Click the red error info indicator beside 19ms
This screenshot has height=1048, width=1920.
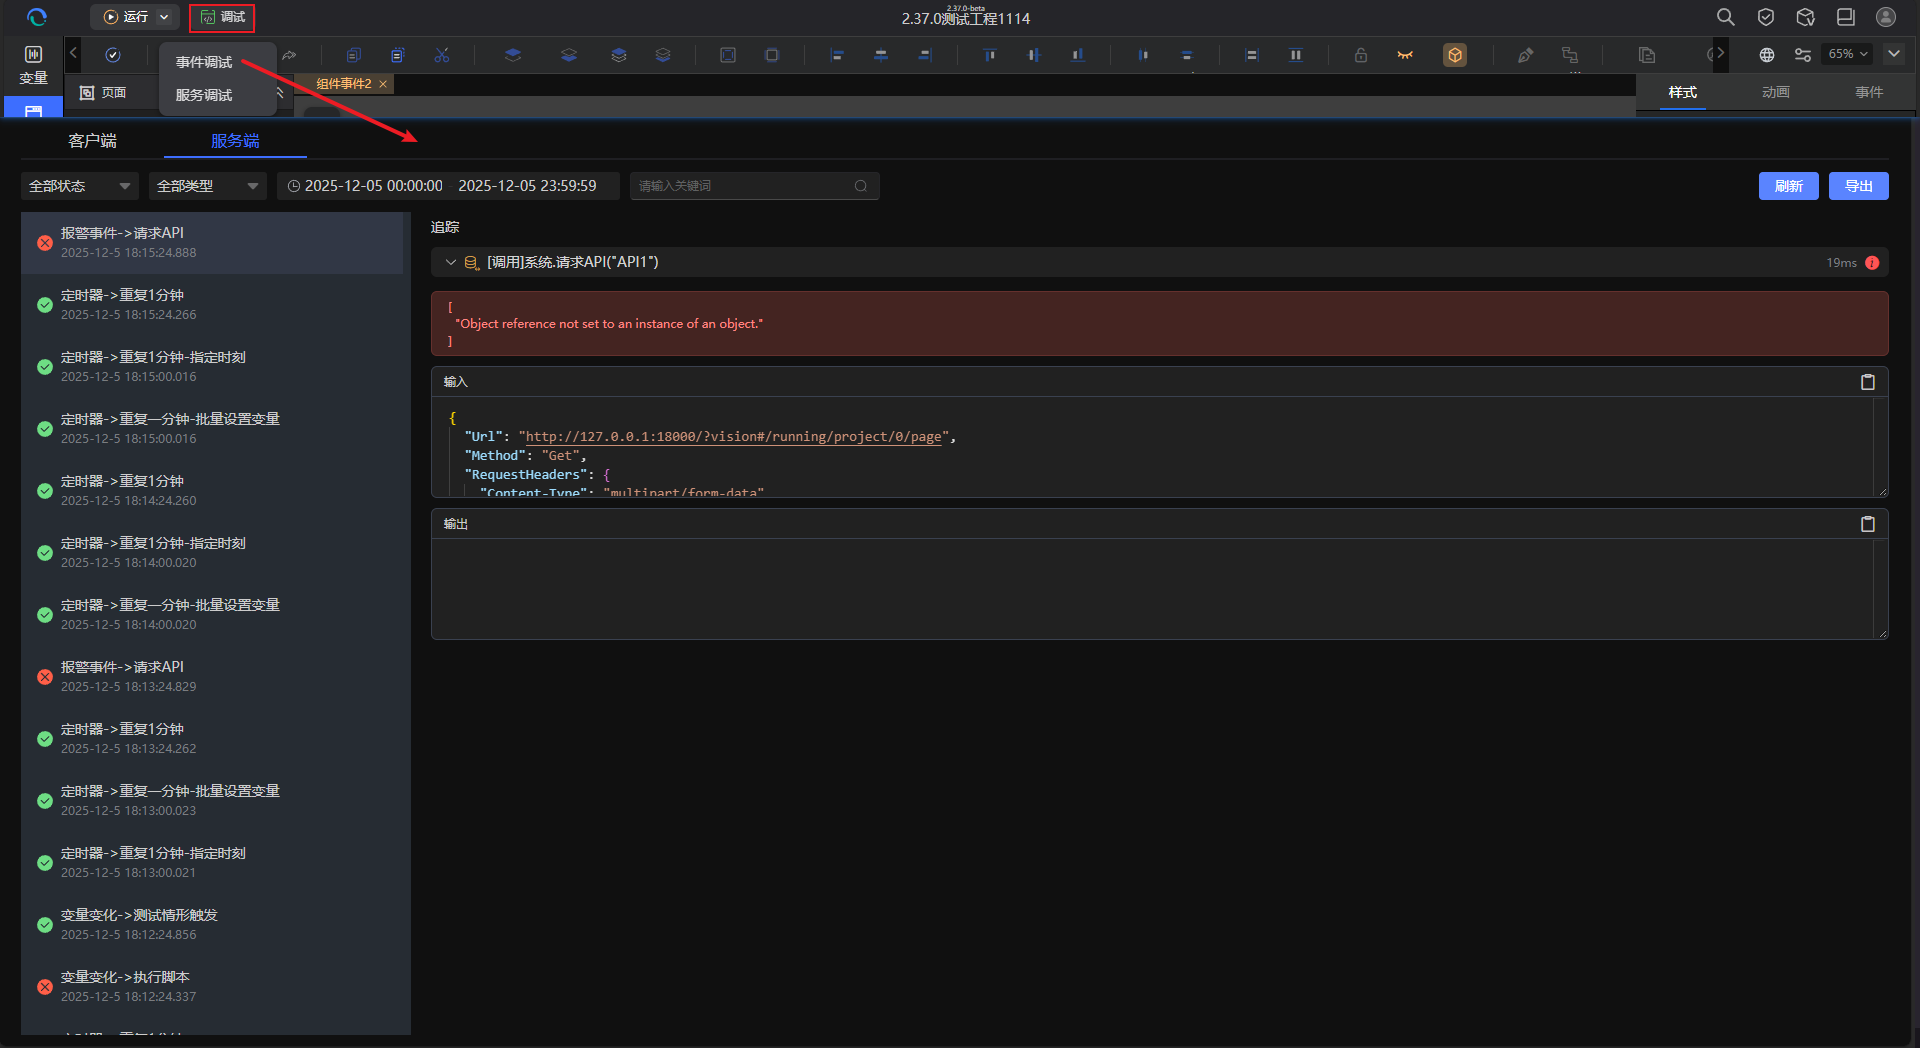(1872, 263)
